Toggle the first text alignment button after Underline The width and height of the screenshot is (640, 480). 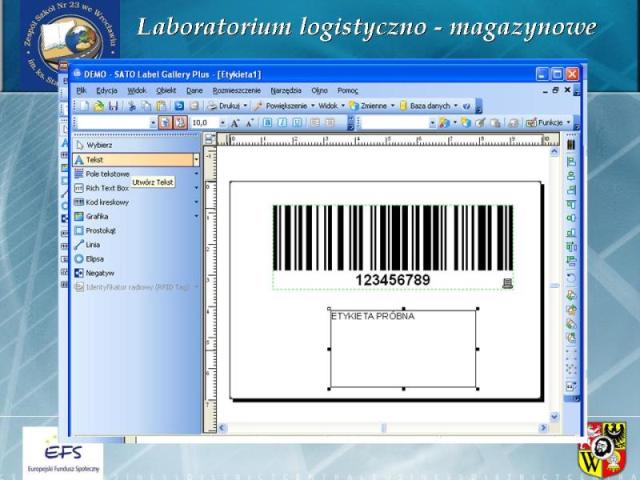pos(315,122)
